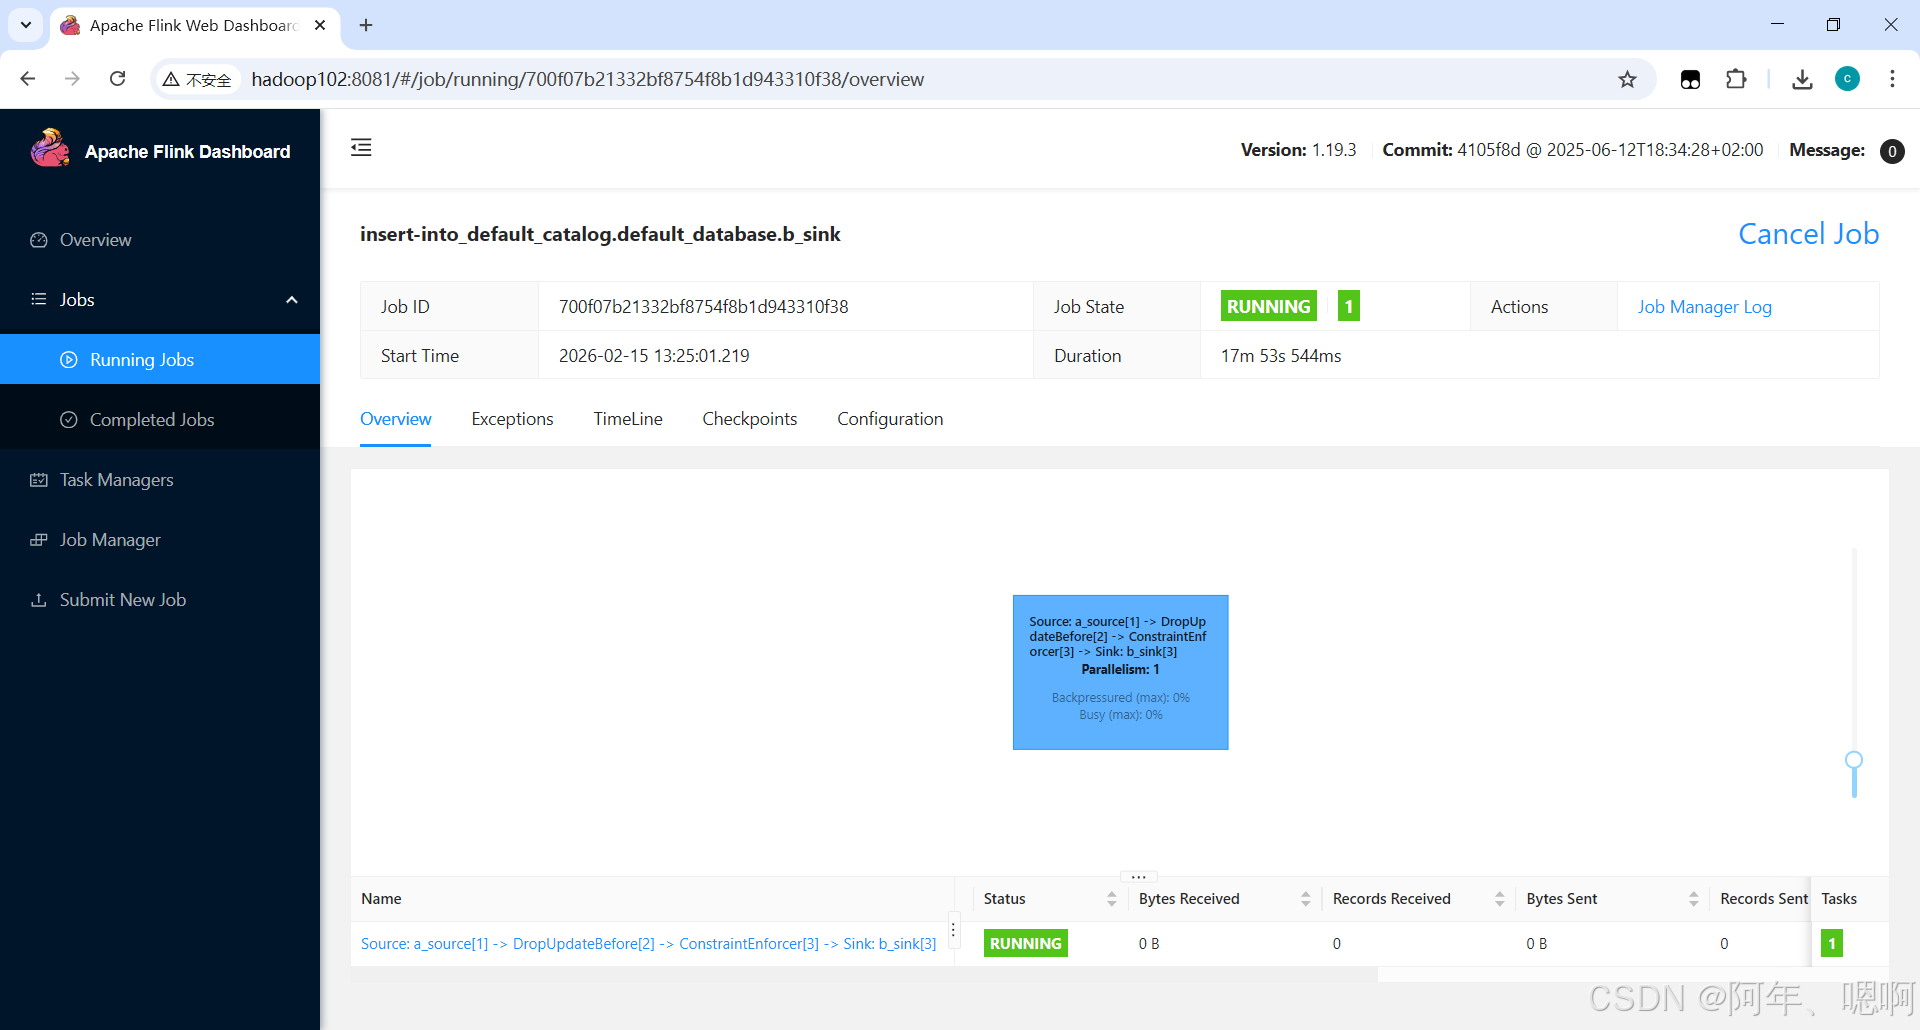
Task: Switch to the Exceptions tab
Action: click(x=512, y=419)
